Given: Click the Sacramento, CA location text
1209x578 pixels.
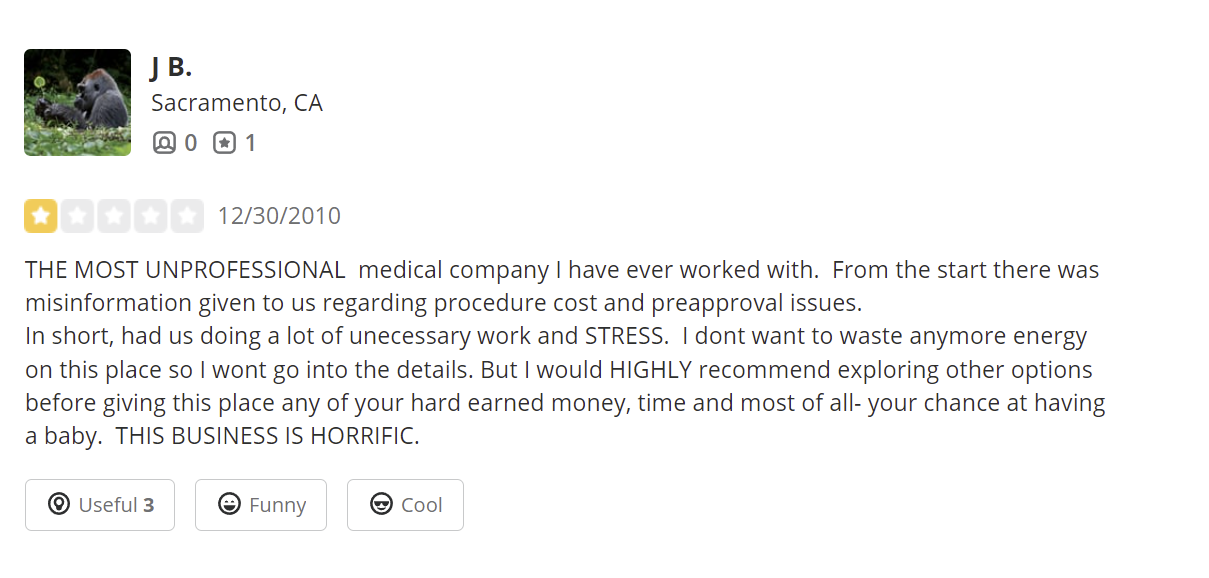Looking at the screenshot, I should (237, 103).
